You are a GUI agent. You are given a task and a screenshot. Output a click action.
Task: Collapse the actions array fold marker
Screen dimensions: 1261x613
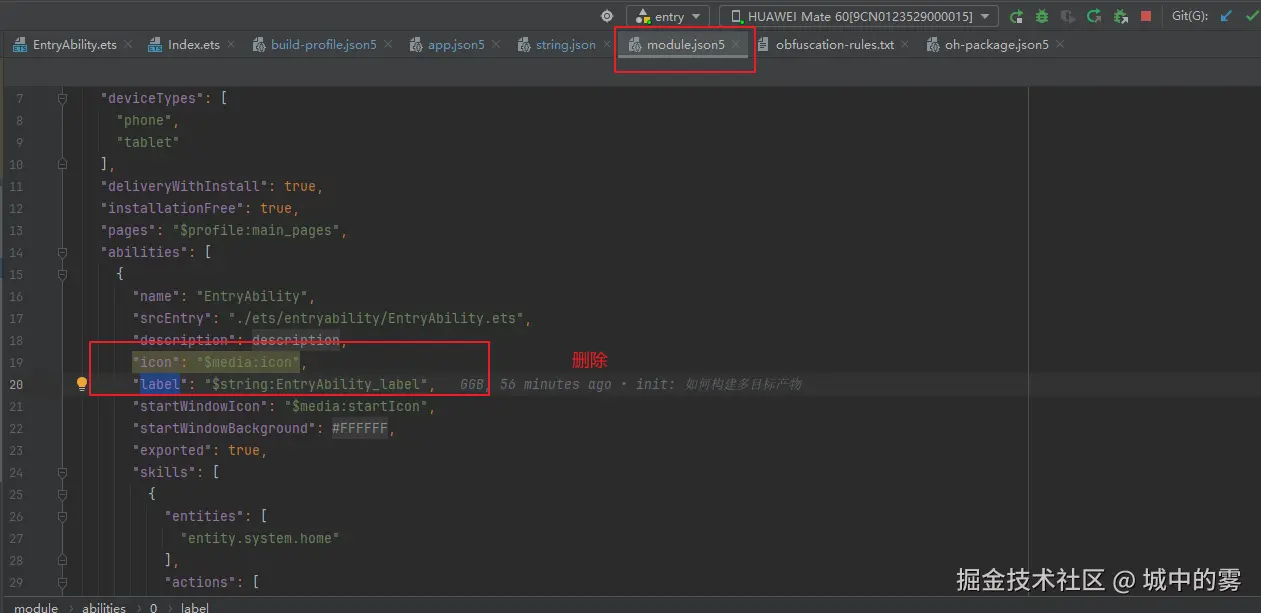[x=62, y=582]
